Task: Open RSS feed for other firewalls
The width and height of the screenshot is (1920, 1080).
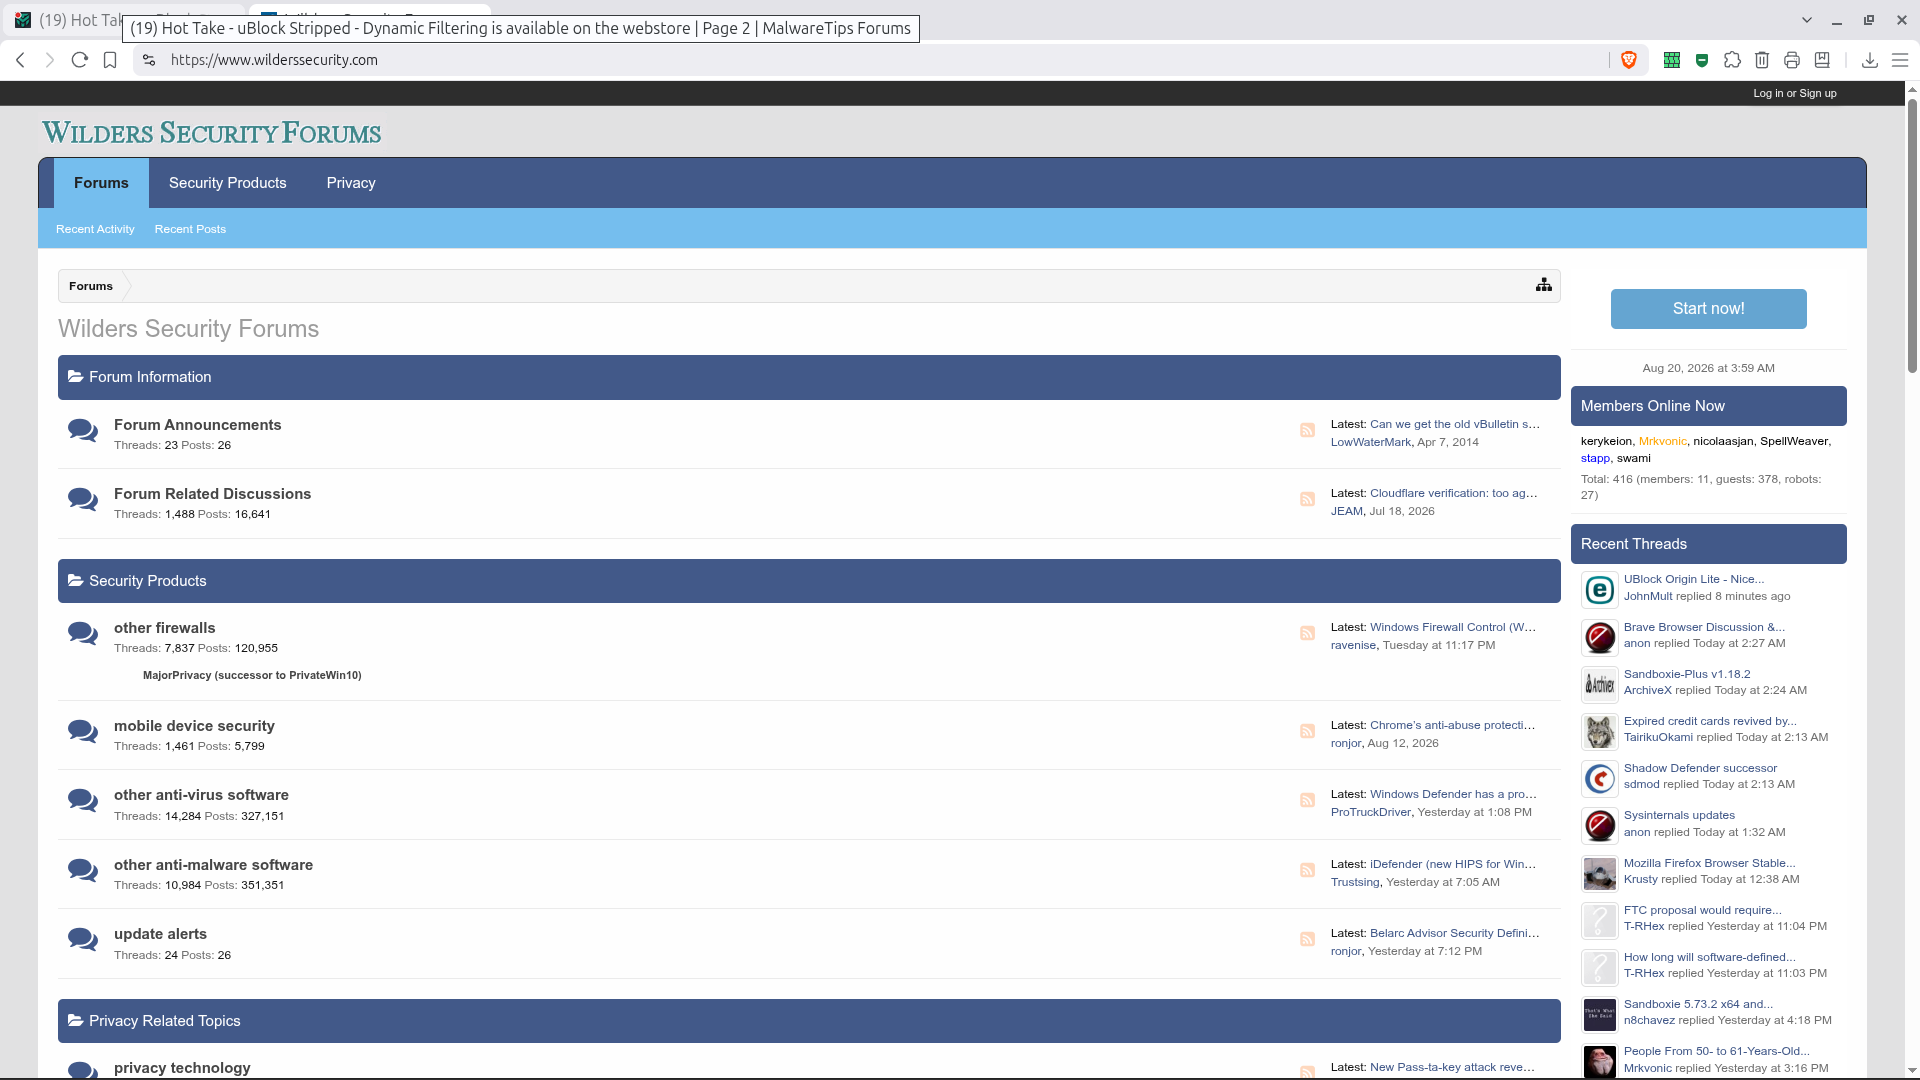Action: coord(1307,633)
